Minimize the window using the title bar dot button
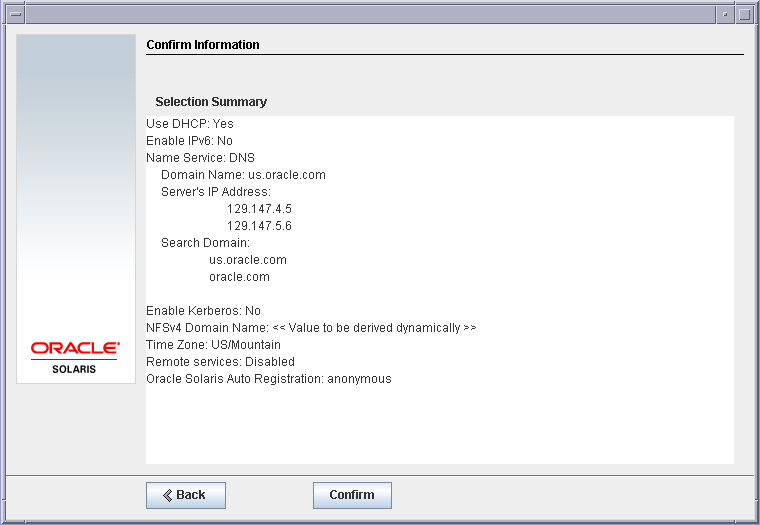 (725, 14)
